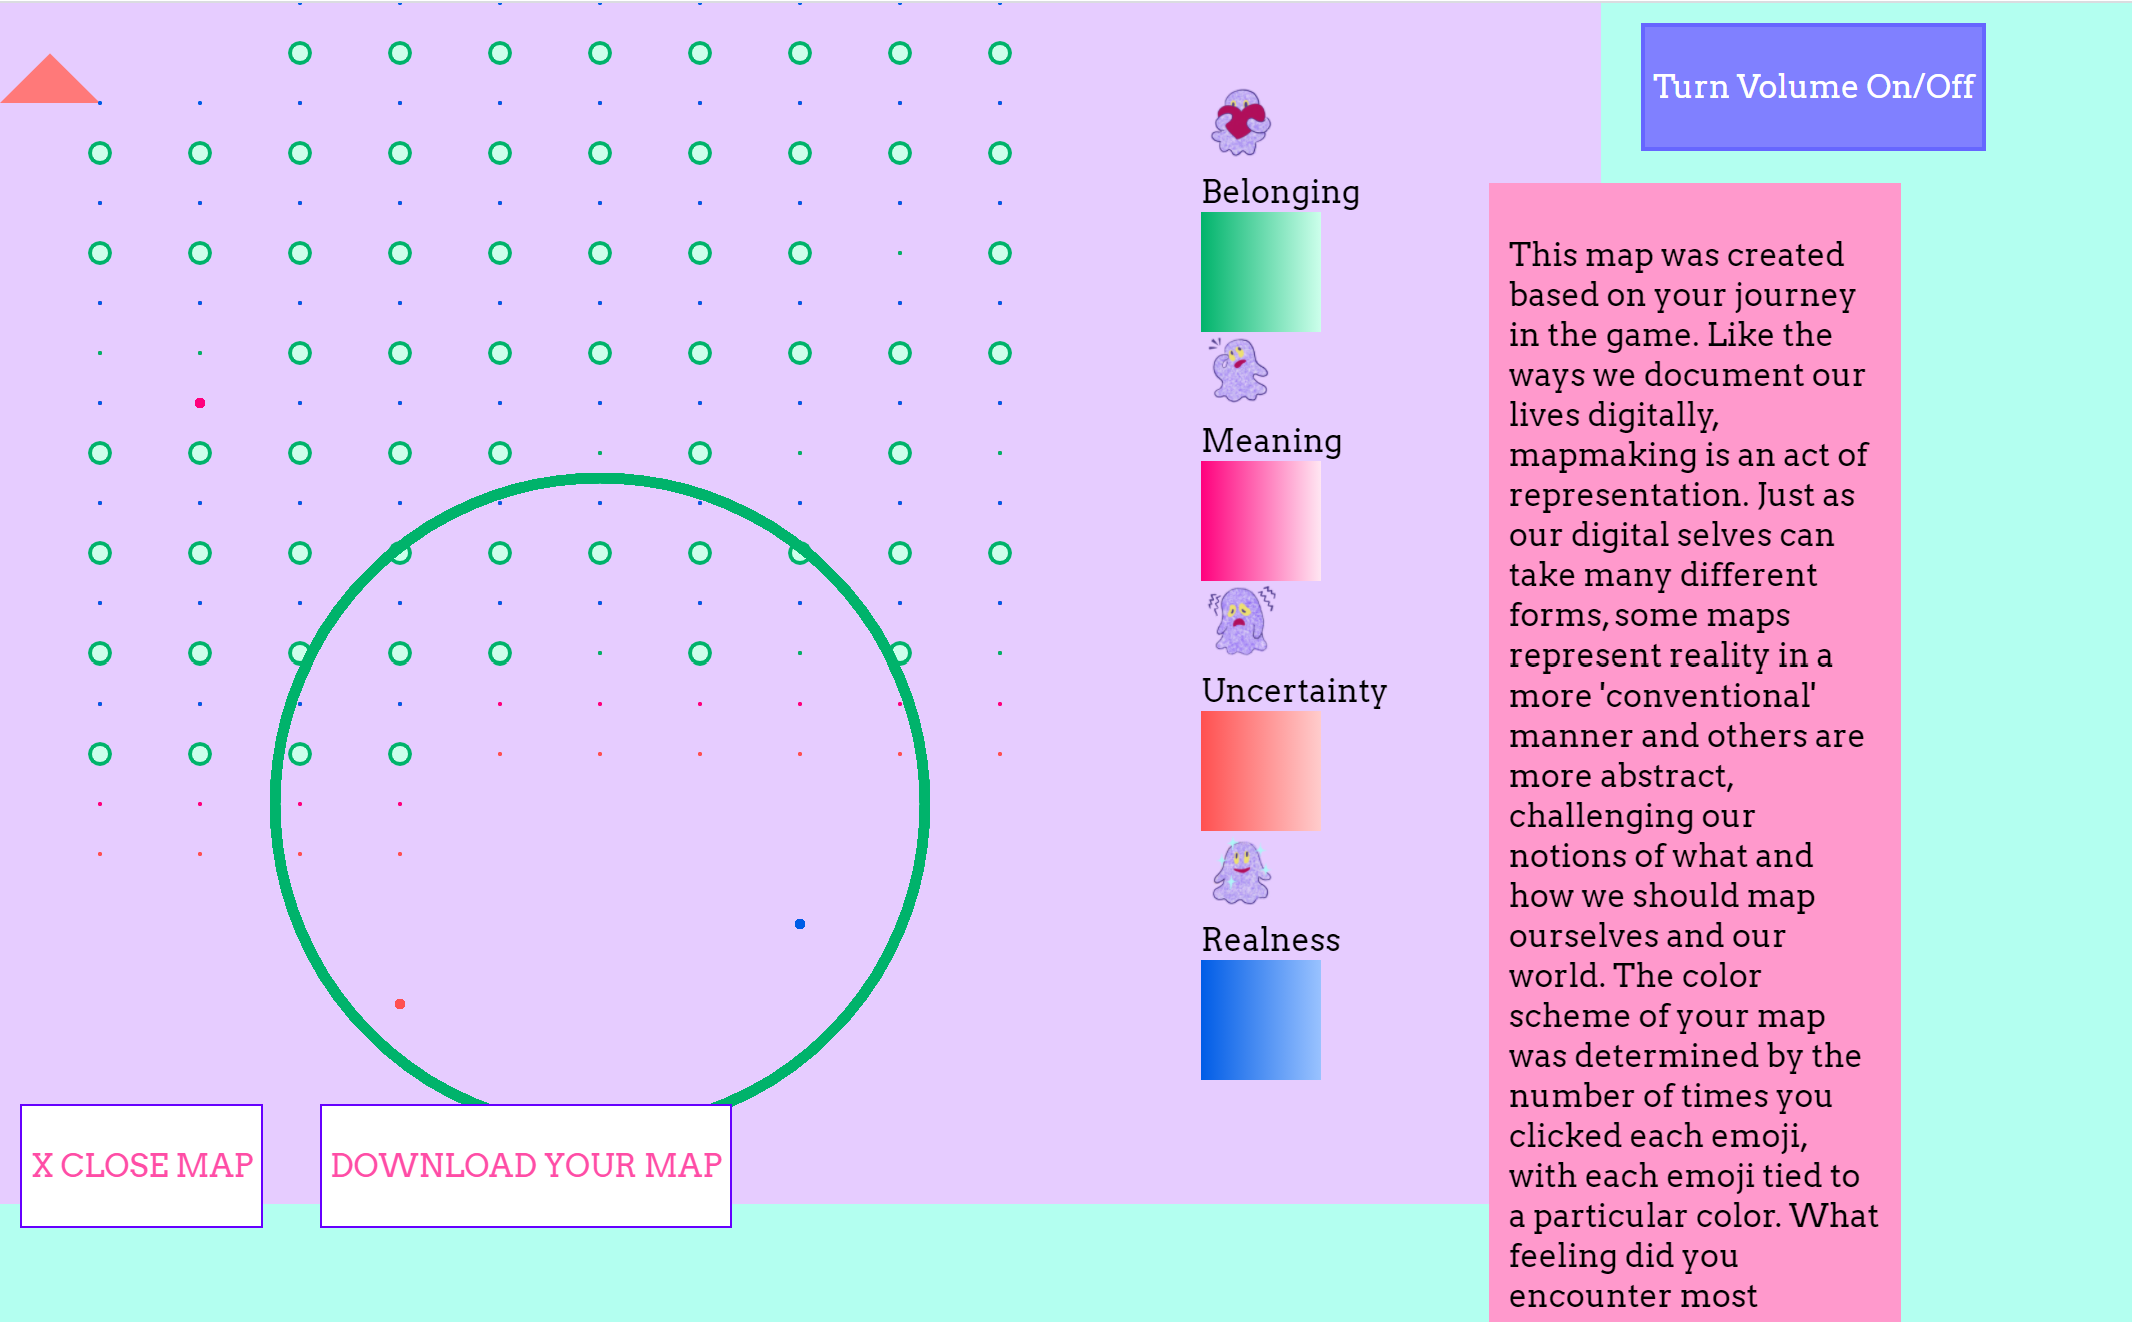The height and width of the screenshot is (1322, 2132).
Task: Click the Realness label text
Action: point(1270,939)
